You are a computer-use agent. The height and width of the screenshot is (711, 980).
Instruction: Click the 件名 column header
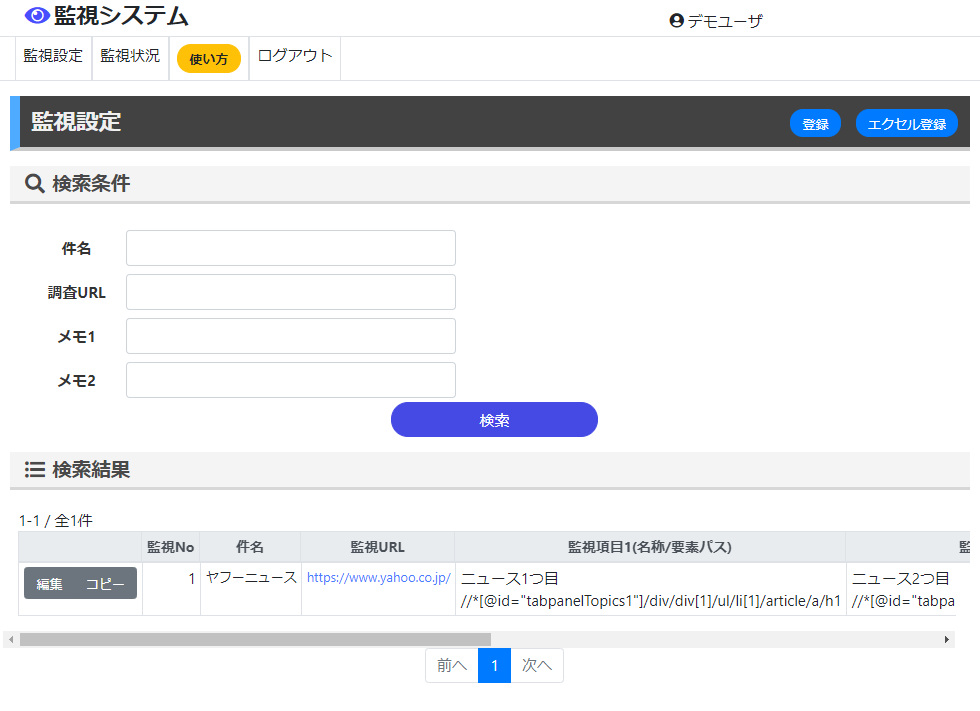pyautogui.click(x=250, y=547)
